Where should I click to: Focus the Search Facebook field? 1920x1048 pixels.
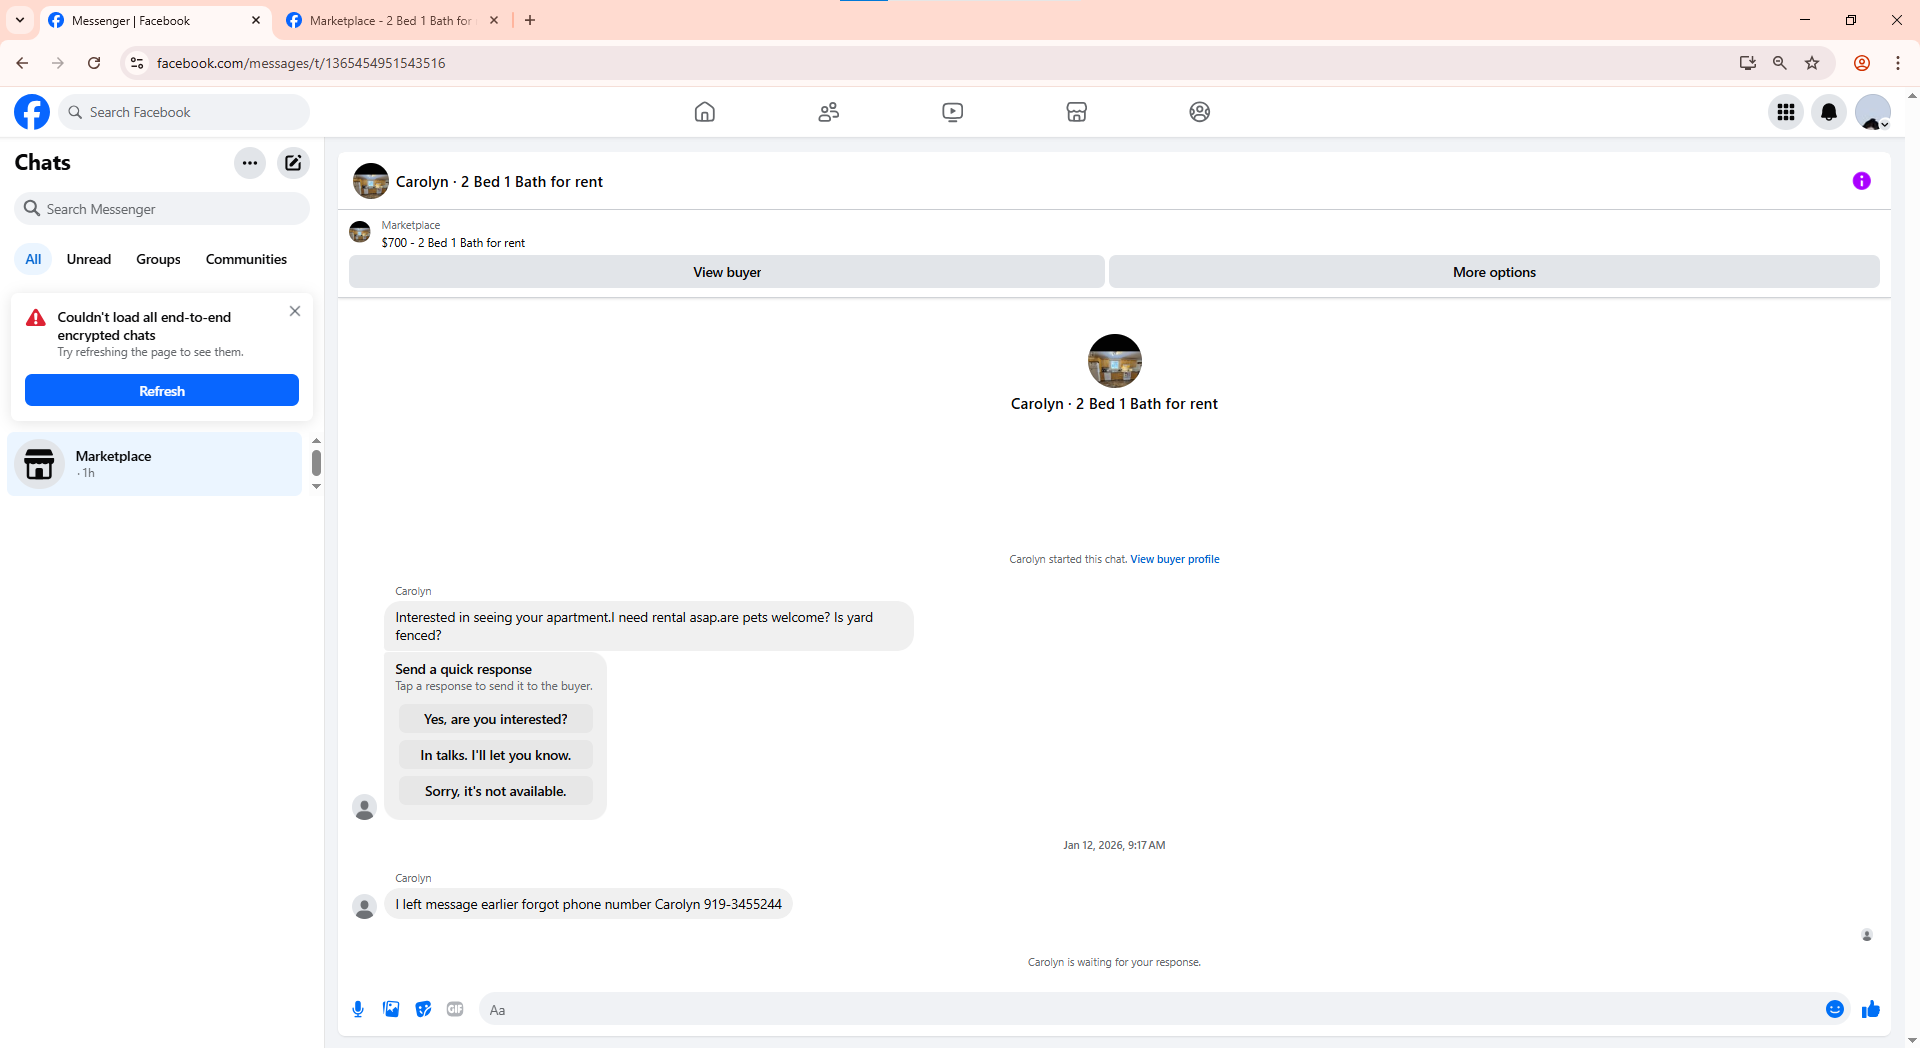[185, 112]
